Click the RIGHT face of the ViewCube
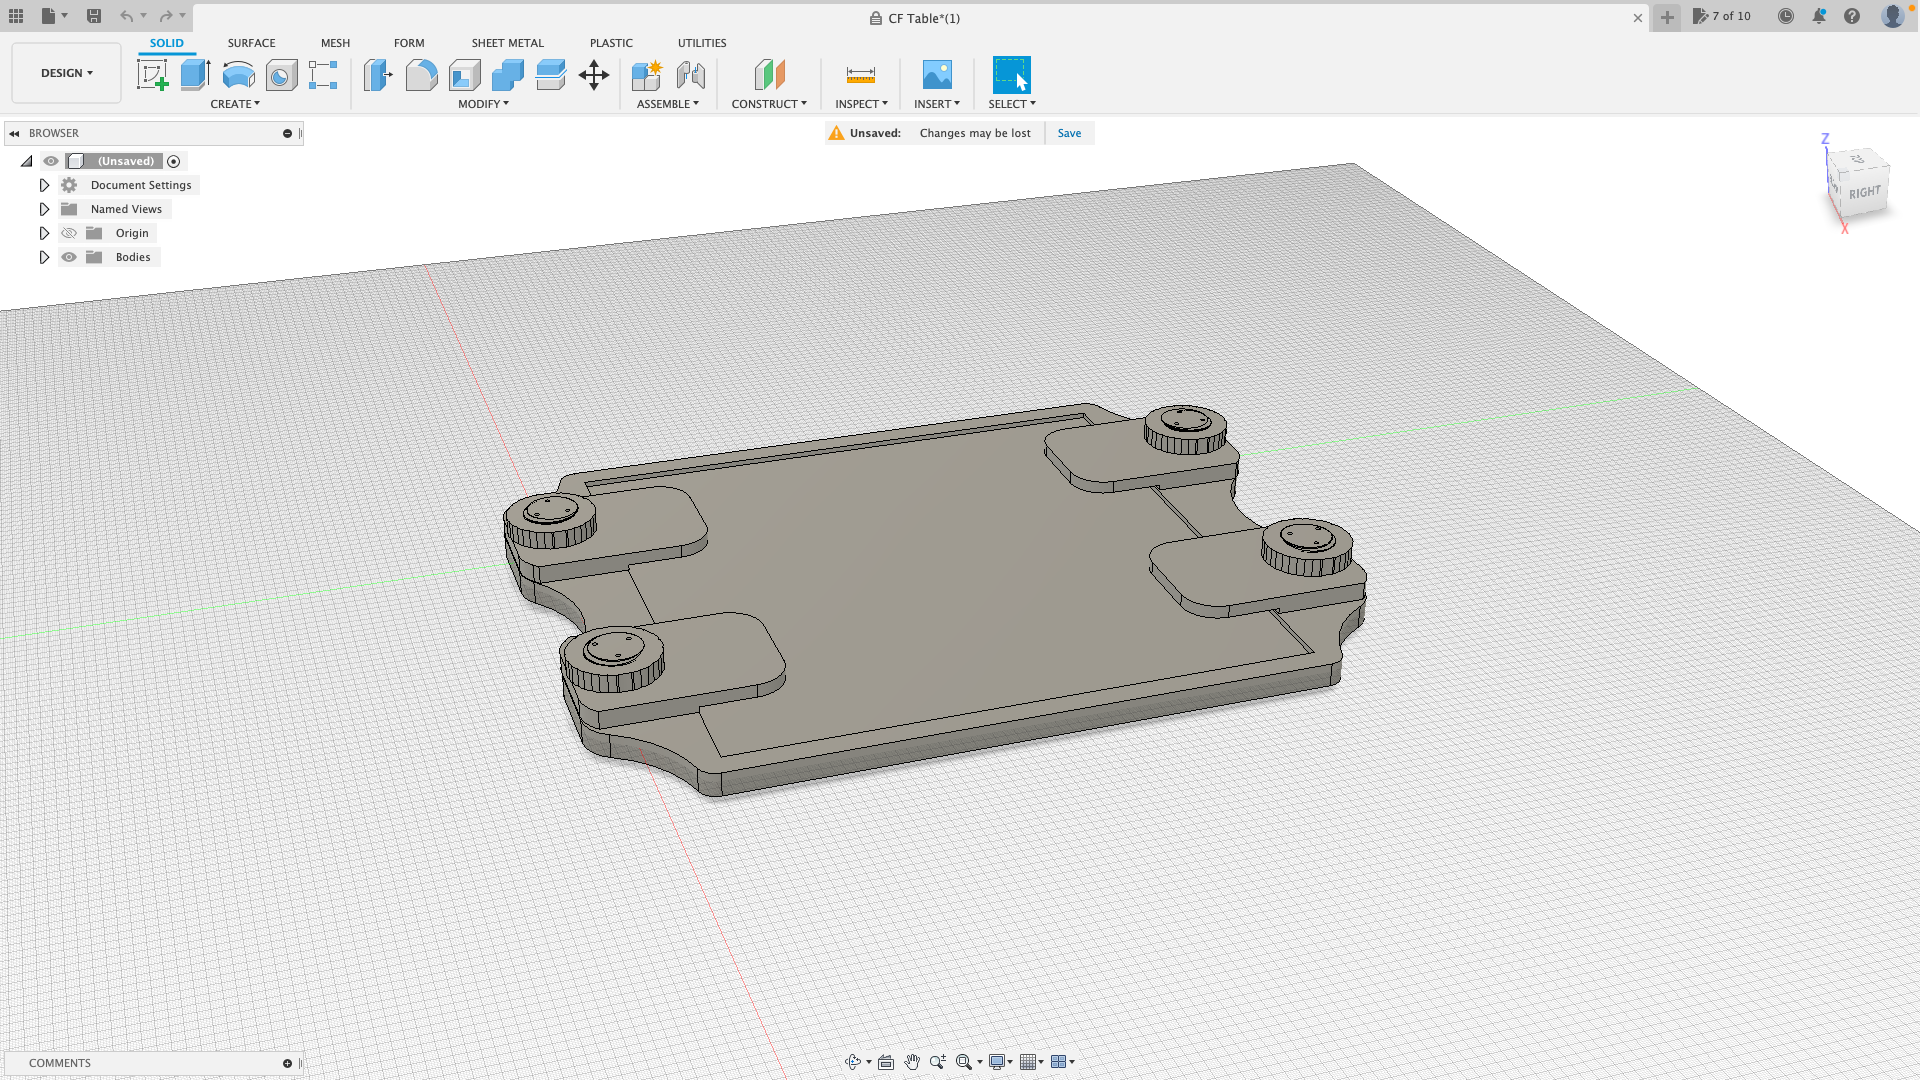This screenshot has height=1080, width=1920. 1865,192
